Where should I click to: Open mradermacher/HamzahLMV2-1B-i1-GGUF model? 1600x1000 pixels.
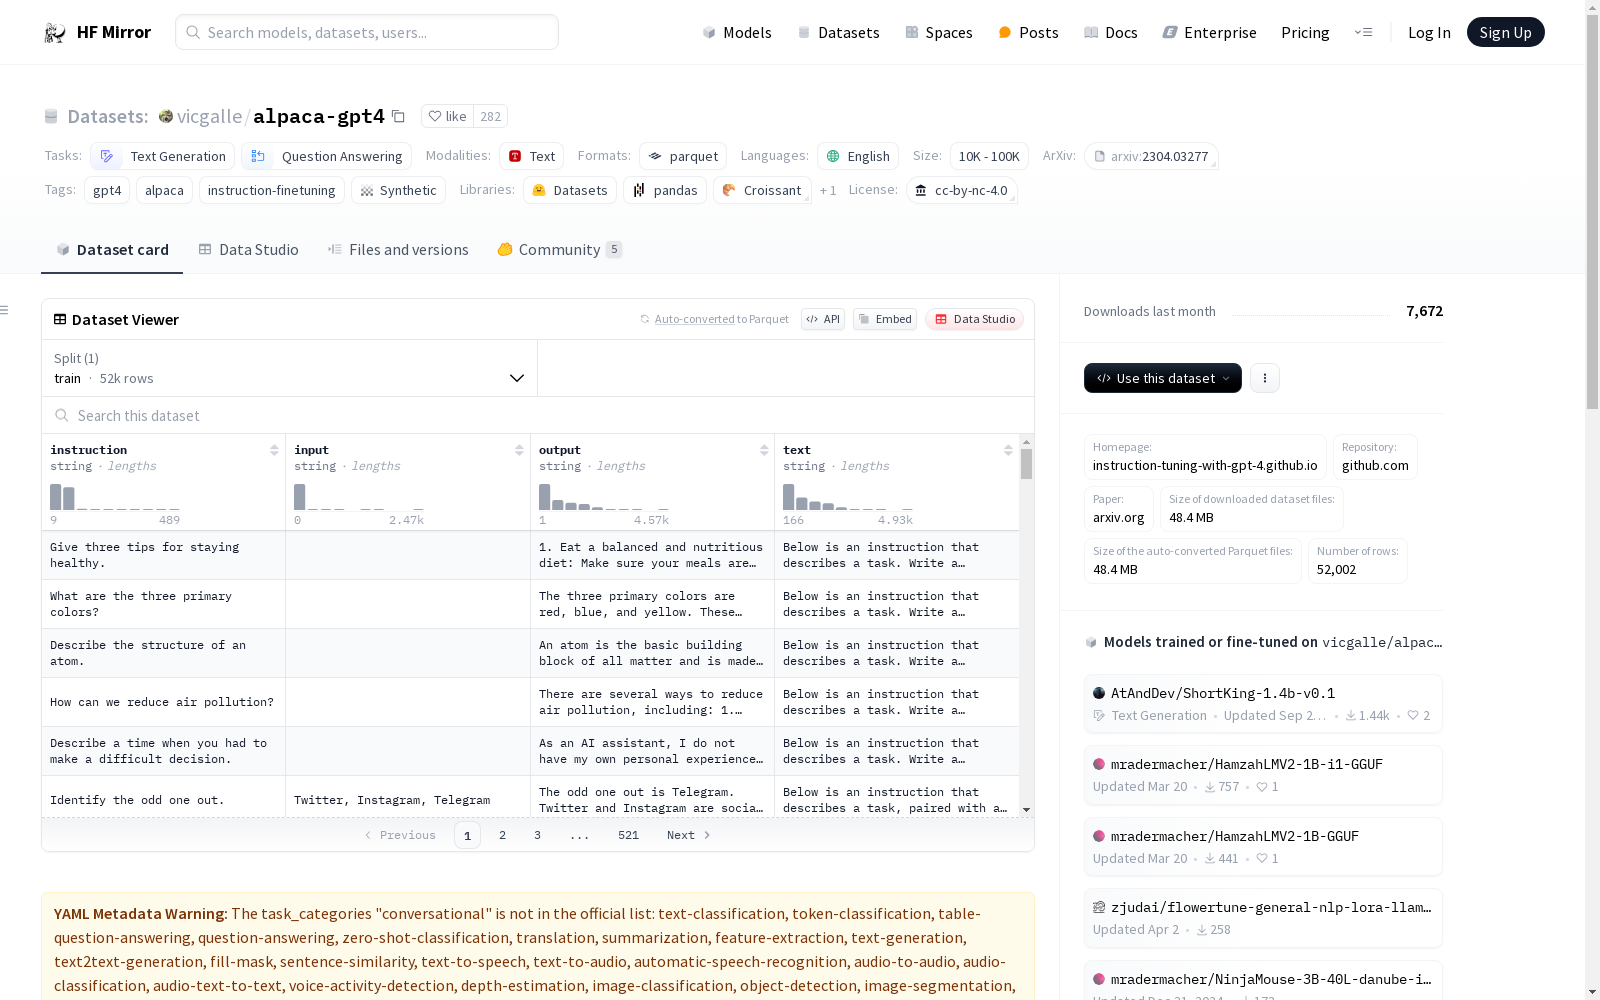pyautogui.click(x=1263, y=775)
